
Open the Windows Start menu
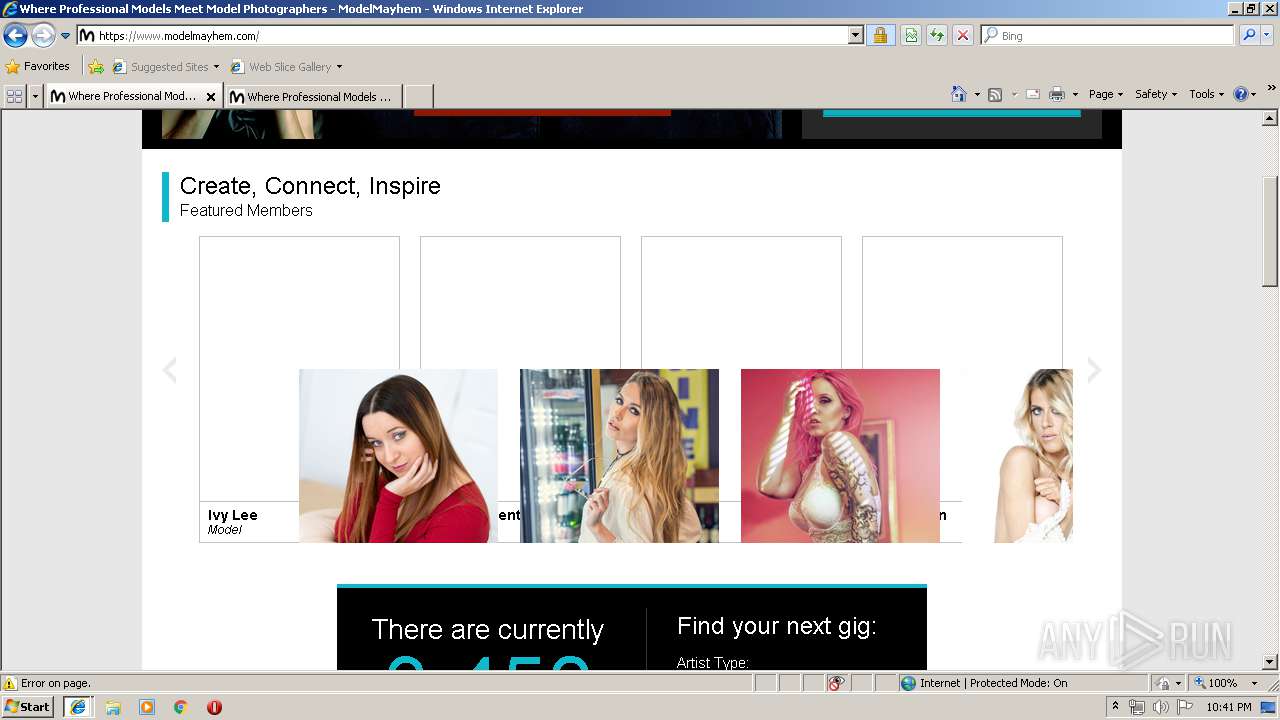click(x=28, y=707)
